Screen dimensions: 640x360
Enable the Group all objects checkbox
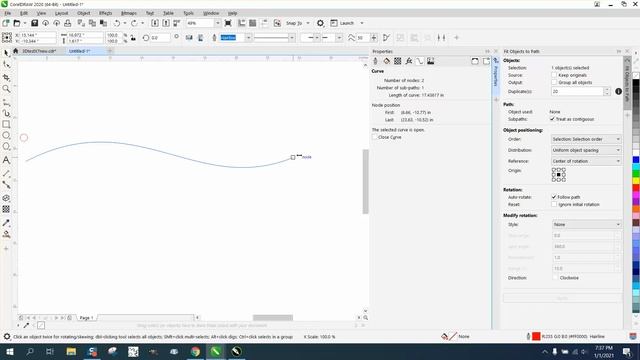pos(554,82)
